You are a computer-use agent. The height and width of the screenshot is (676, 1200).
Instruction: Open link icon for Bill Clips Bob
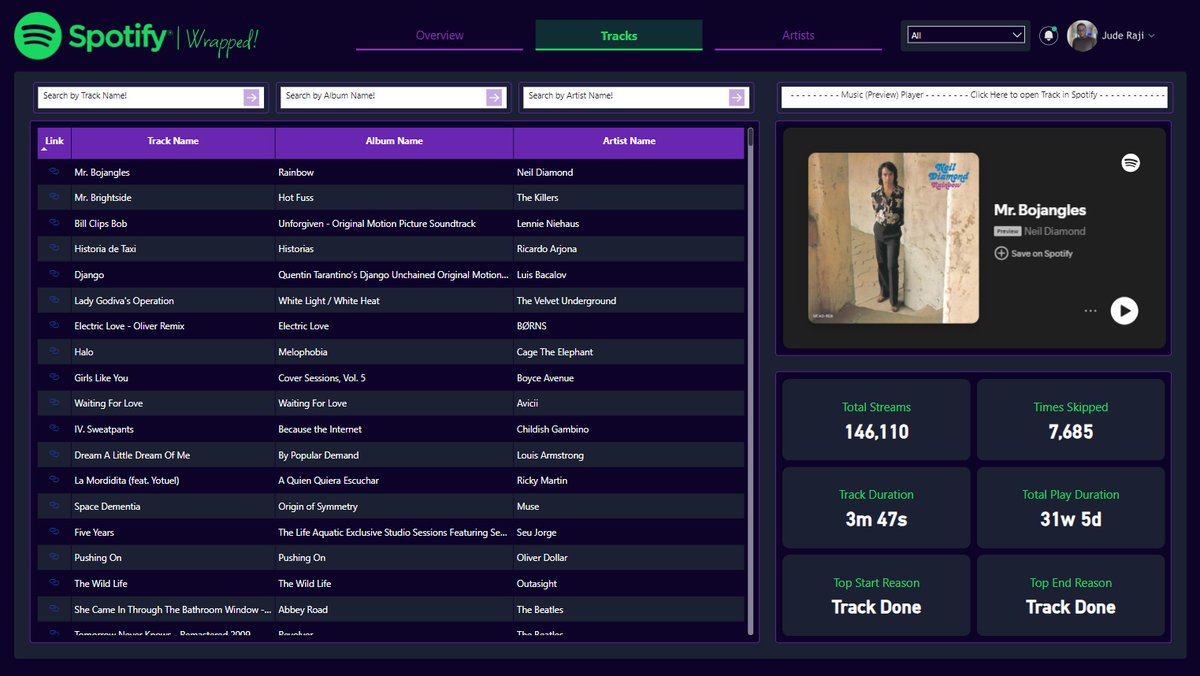pos(54,223)
